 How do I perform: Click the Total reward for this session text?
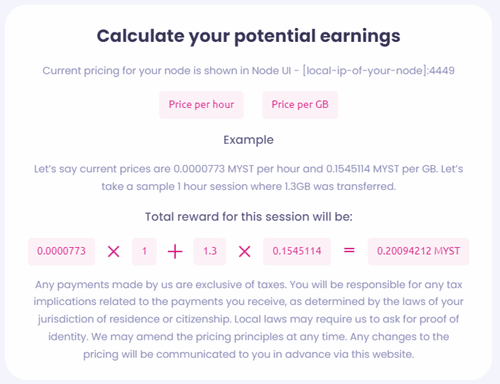tap(248, 217)
